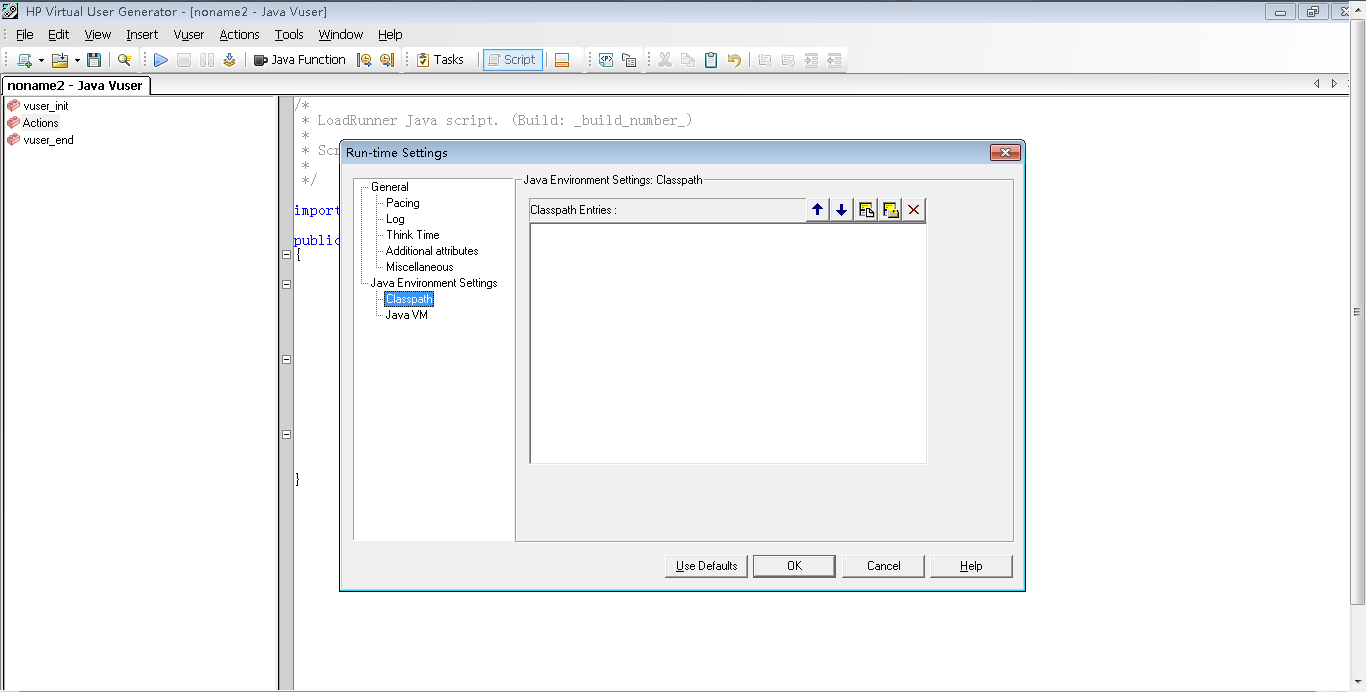
Task: Click the Paste clipboard icon
Action: pos(711,60)
